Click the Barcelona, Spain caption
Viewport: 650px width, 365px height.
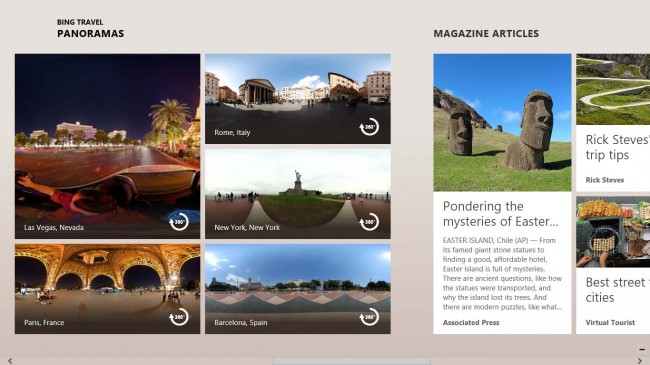[240, 322]
